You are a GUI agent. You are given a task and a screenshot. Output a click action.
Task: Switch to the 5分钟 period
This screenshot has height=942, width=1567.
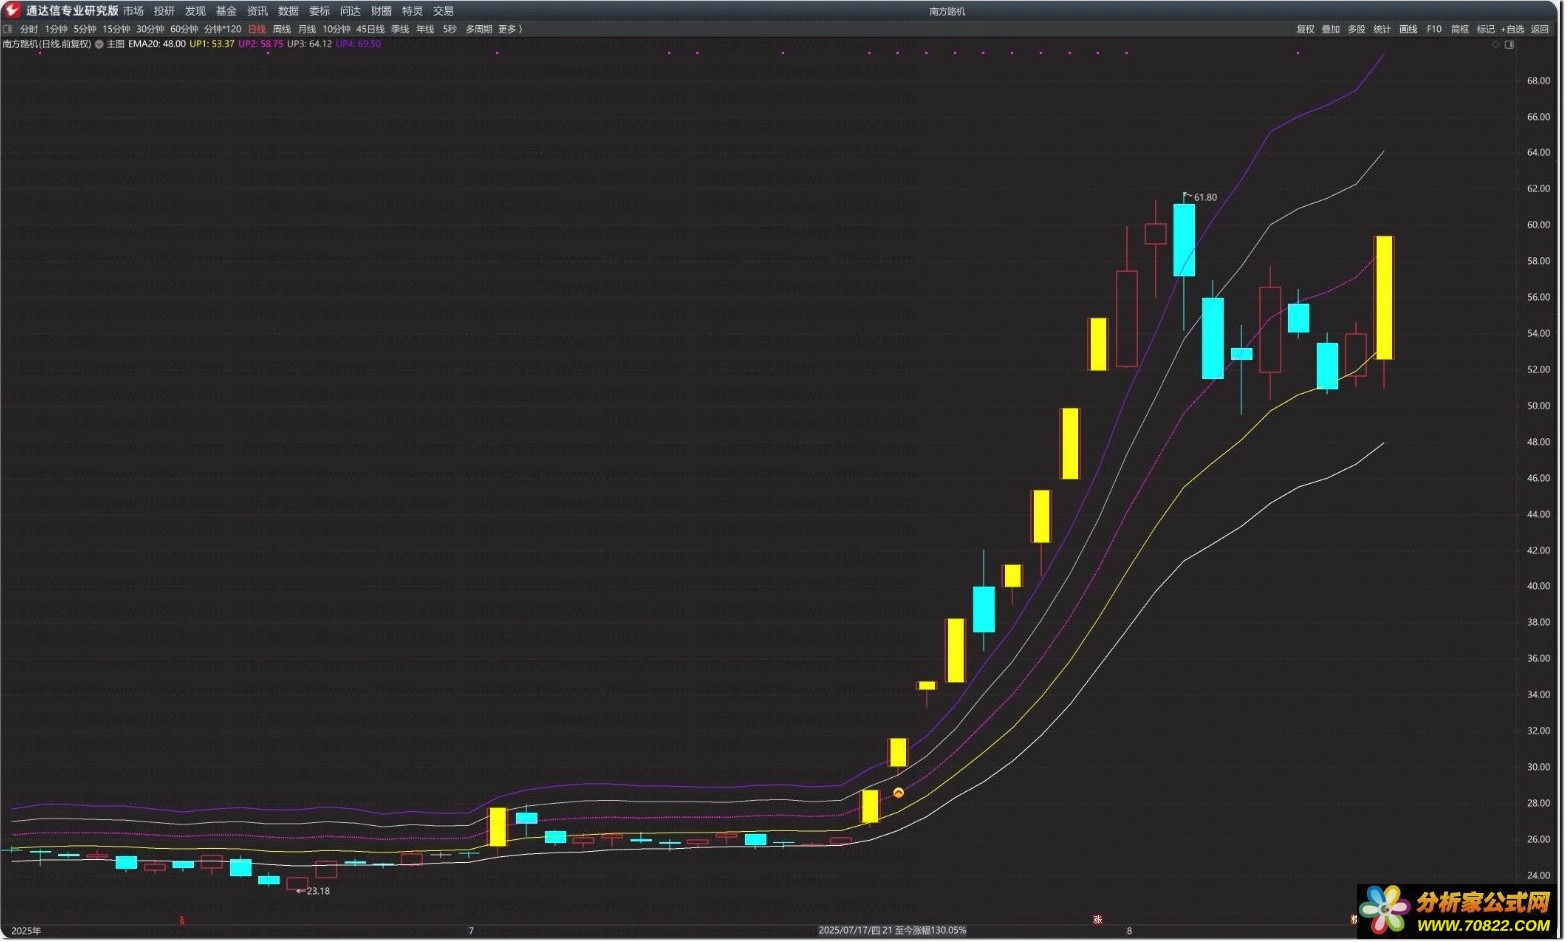[x=85, y=29]
